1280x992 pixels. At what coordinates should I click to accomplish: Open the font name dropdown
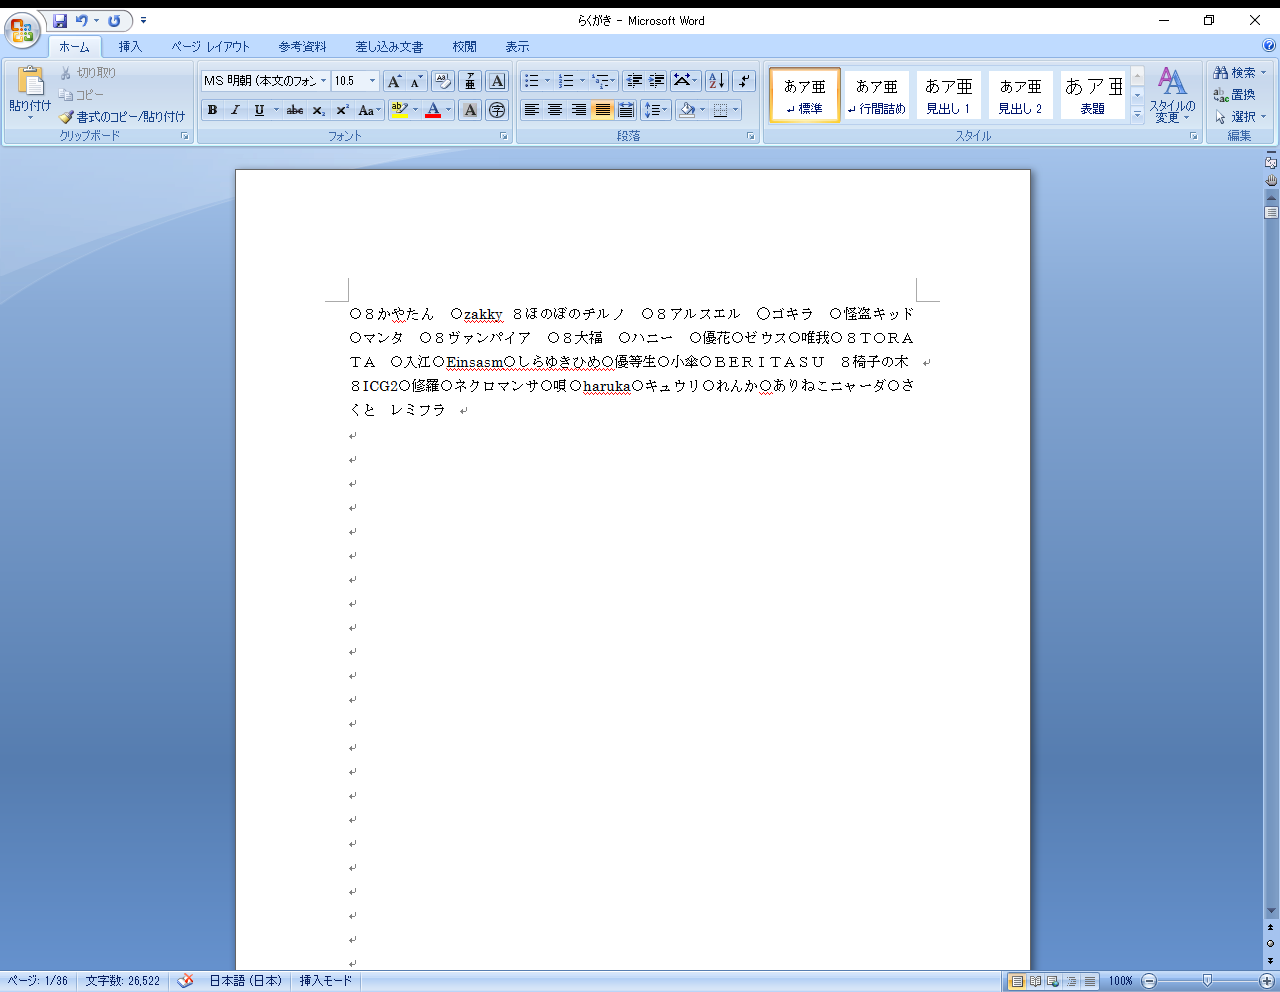tap(323, 81)
